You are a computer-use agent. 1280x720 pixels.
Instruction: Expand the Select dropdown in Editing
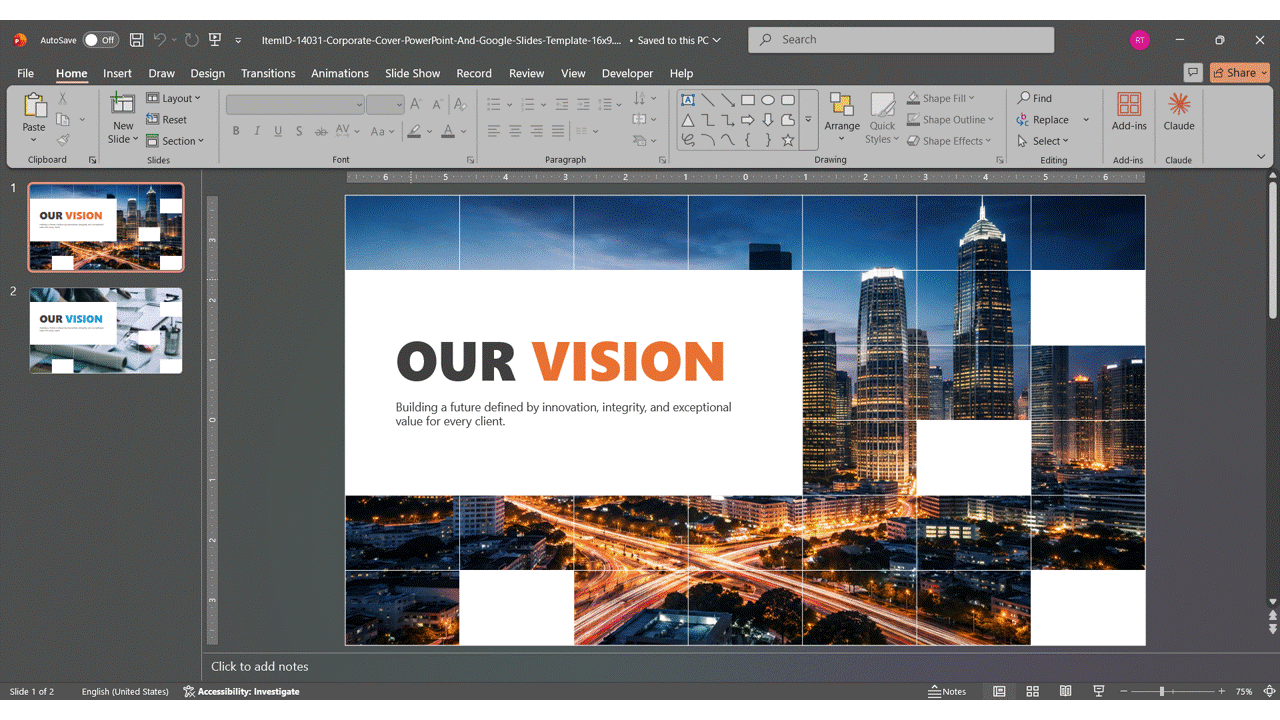coord(1043,141)
